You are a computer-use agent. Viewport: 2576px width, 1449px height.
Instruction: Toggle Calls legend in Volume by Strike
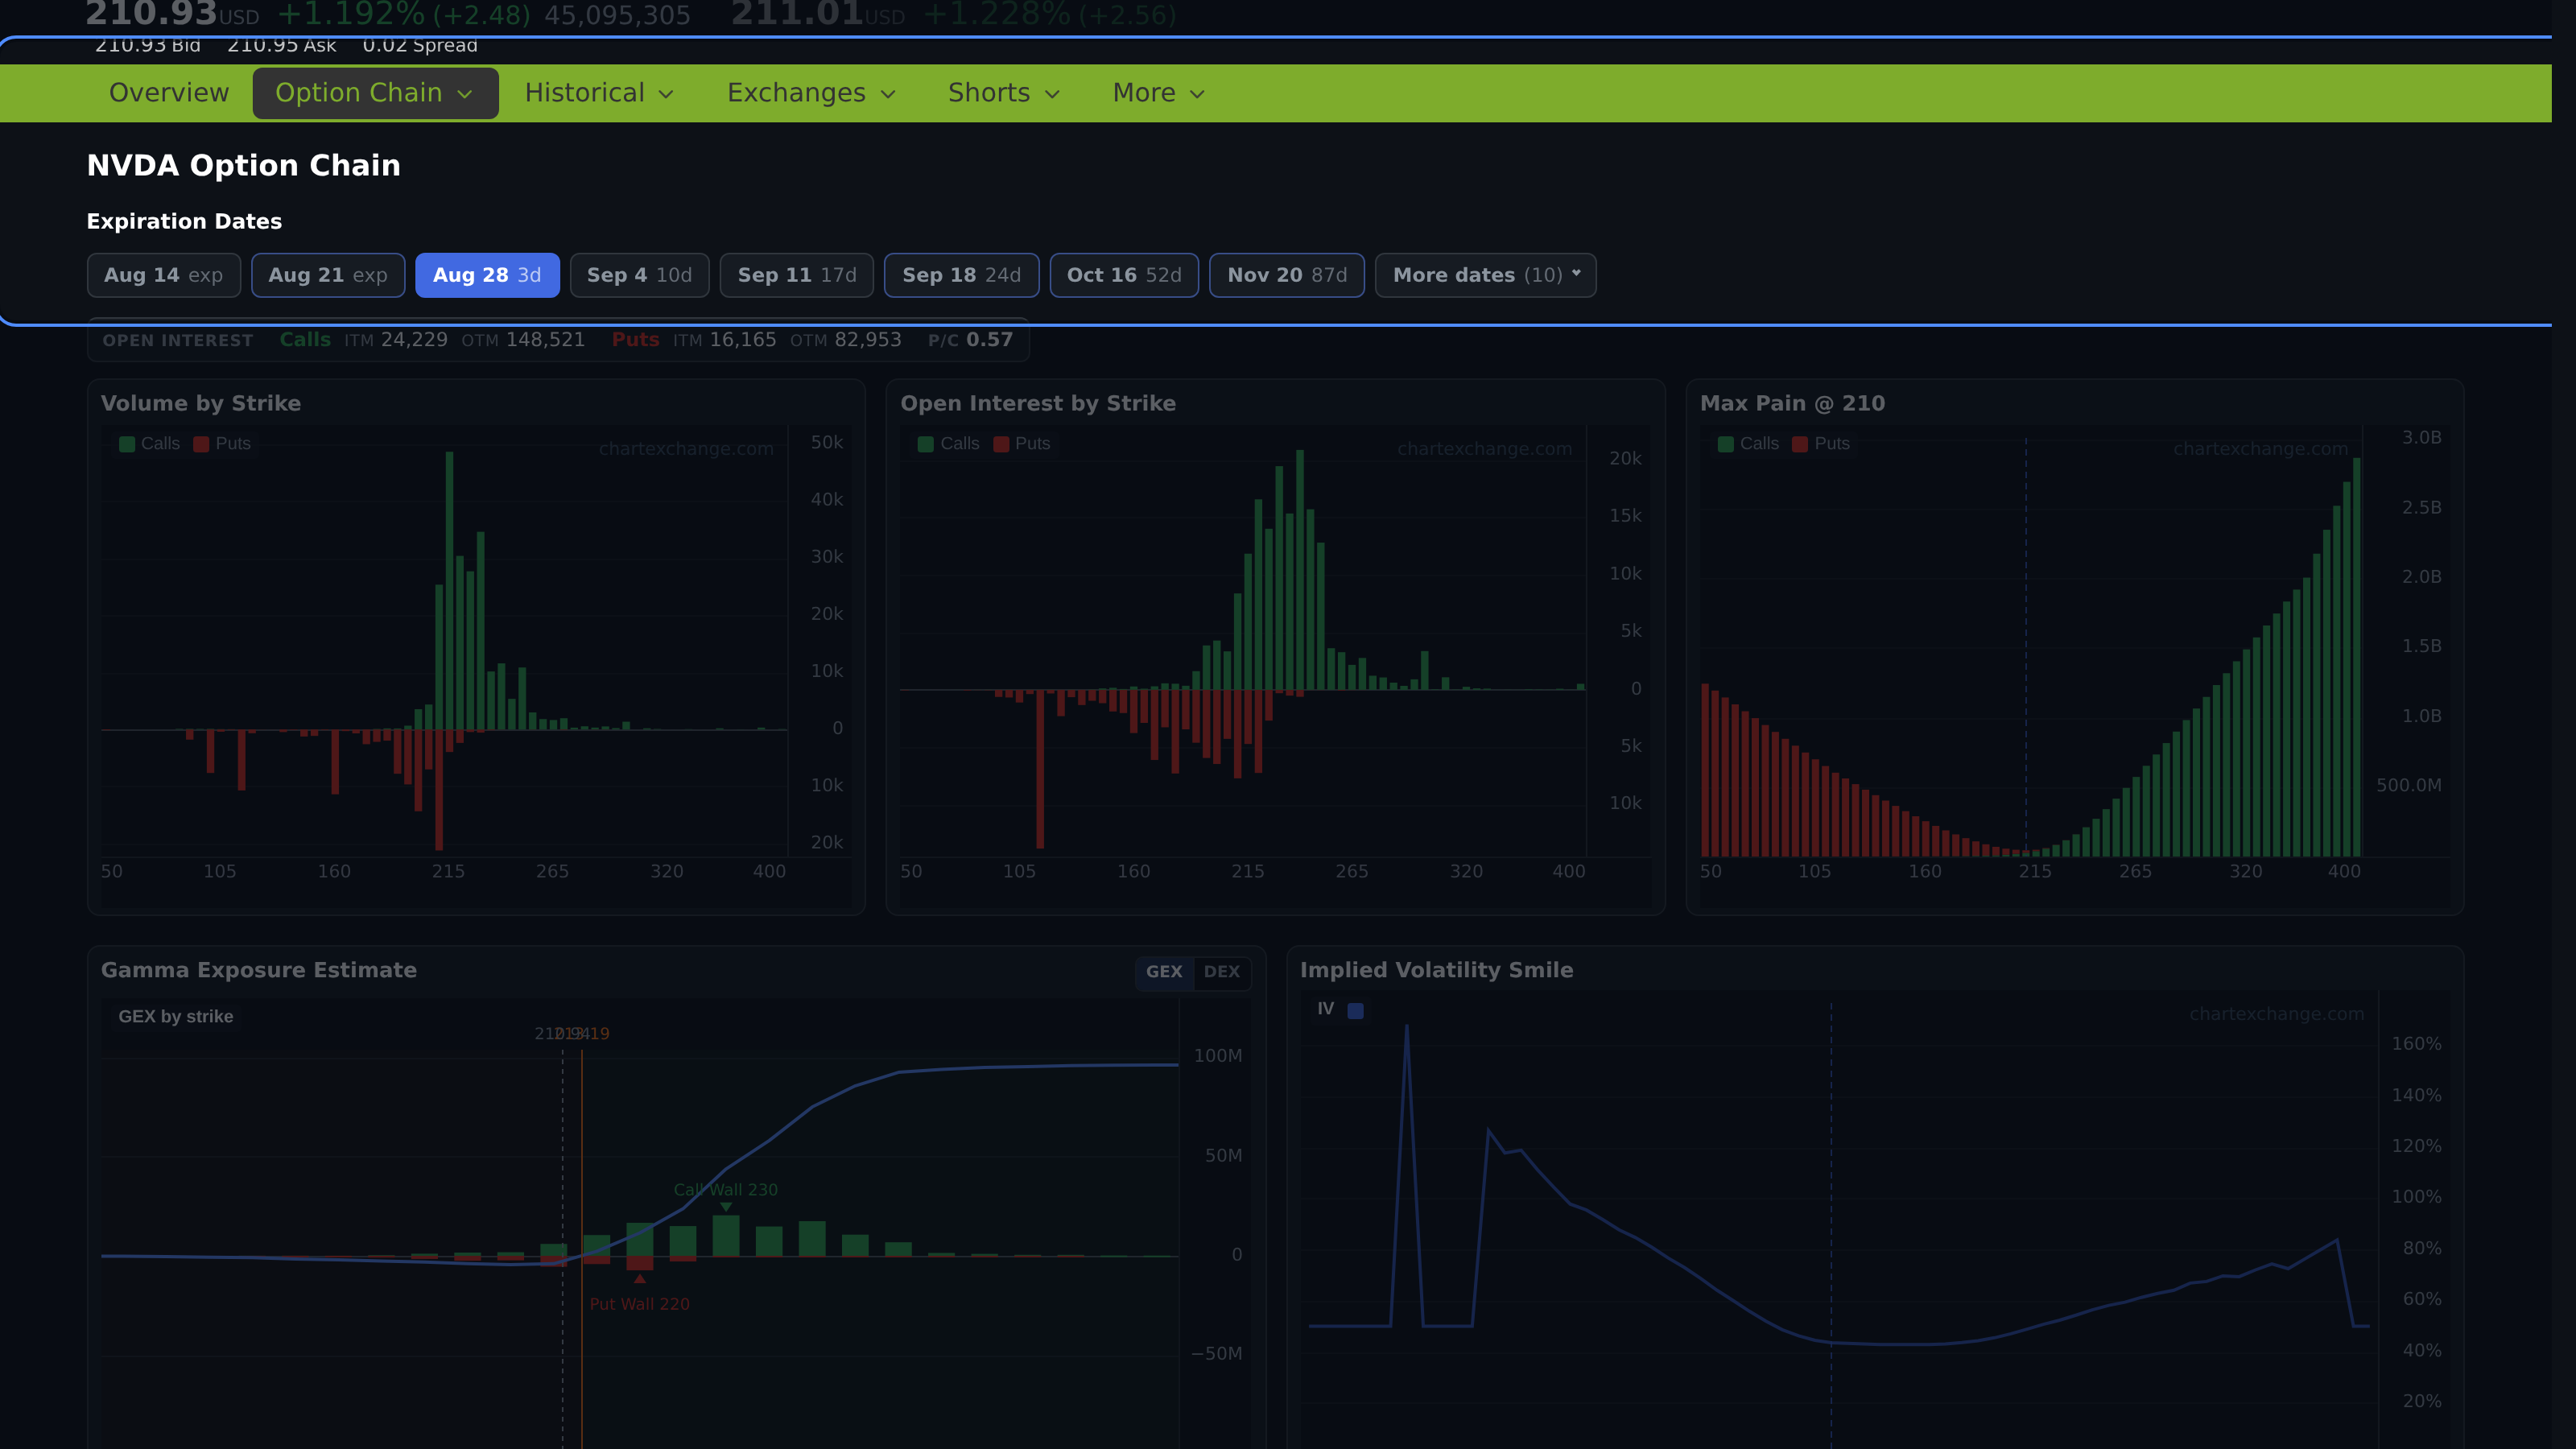(x=150, y=444)
